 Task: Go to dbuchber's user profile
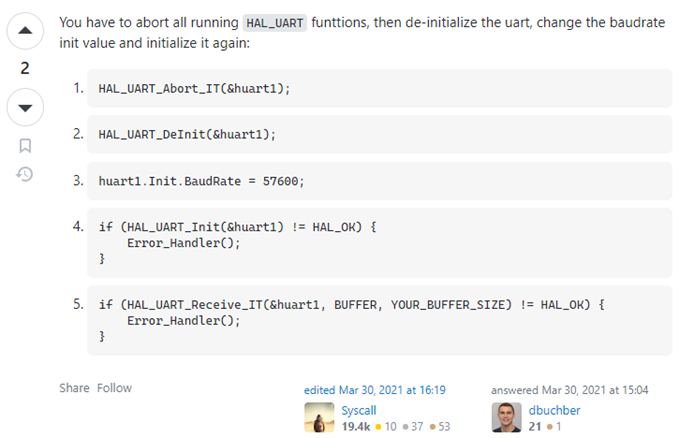coord(554,410)
